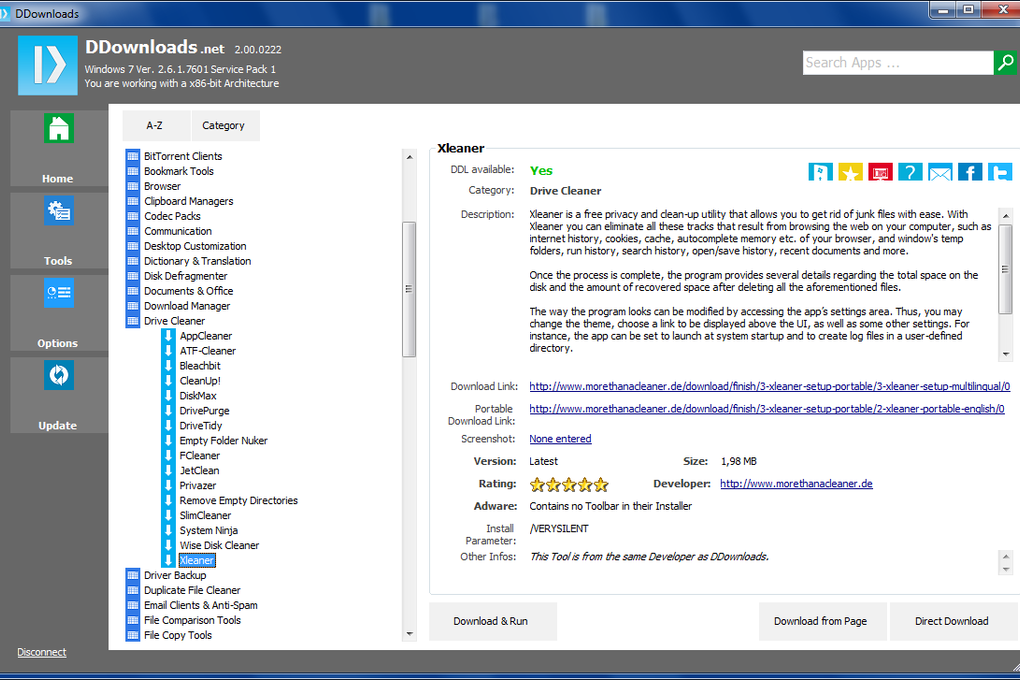Screen dimensions: 1020x680
Task: Click the description scrollbar down arrow
Action: click(1006, 354)
